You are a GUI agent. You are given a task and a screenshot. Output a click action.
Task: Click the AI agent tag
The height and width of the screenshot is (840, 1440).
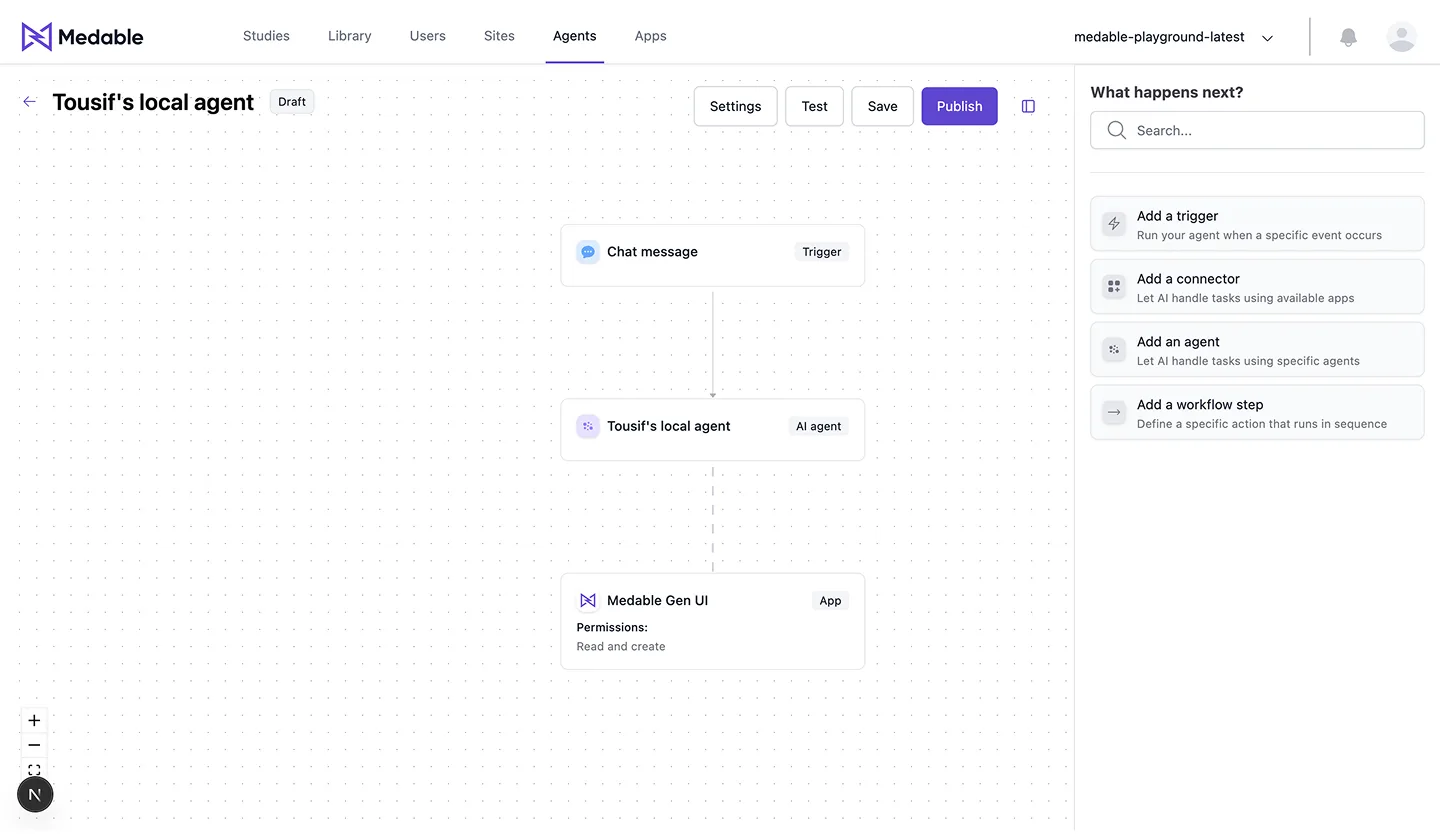[819, 426]
